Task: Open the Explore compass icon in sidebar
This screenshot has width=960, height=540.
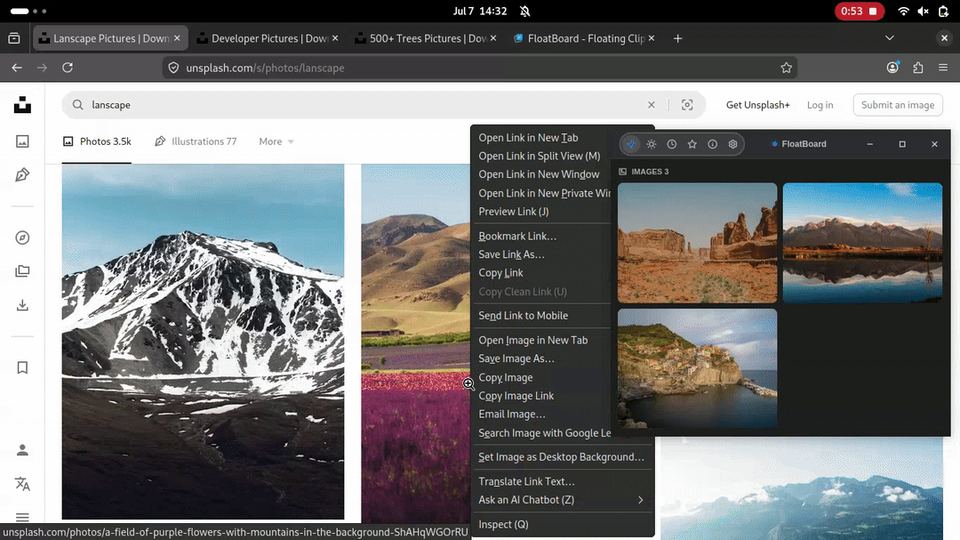Action: 23,238
